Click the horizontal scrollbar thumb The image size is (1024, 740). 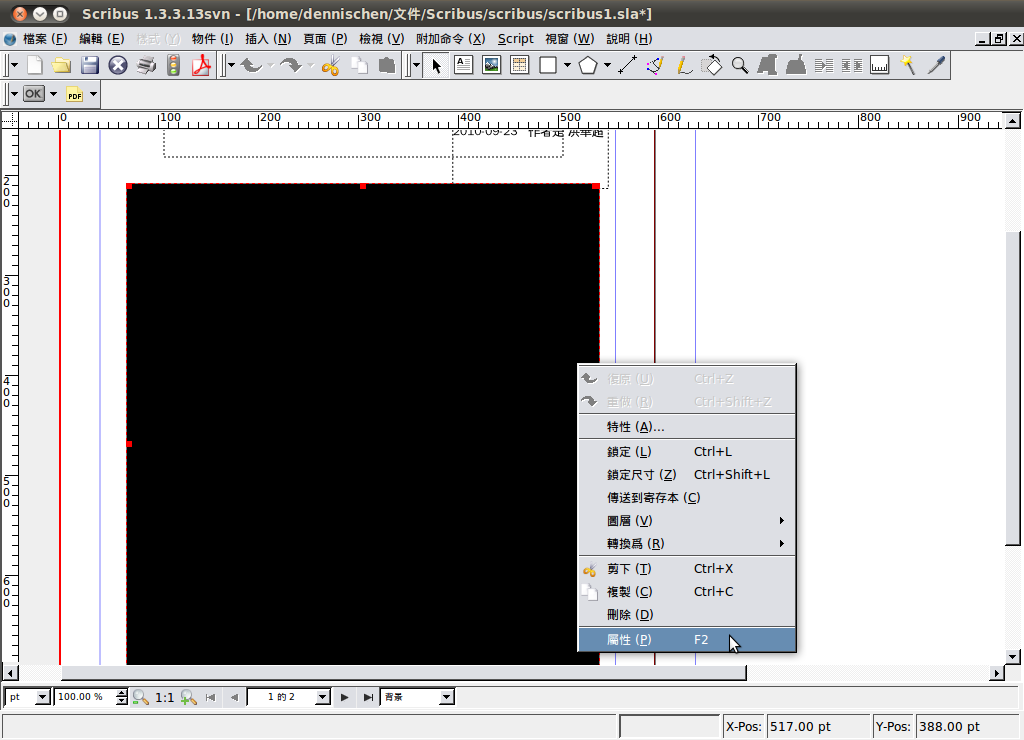click(x=404, y=673)
